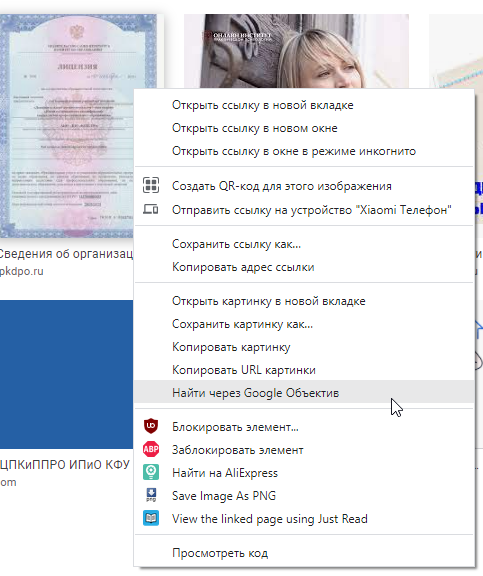This screenshot has width=483, height=576.
Task: Select 'Создать QR-код для этого изображения'
Action: 305,186
